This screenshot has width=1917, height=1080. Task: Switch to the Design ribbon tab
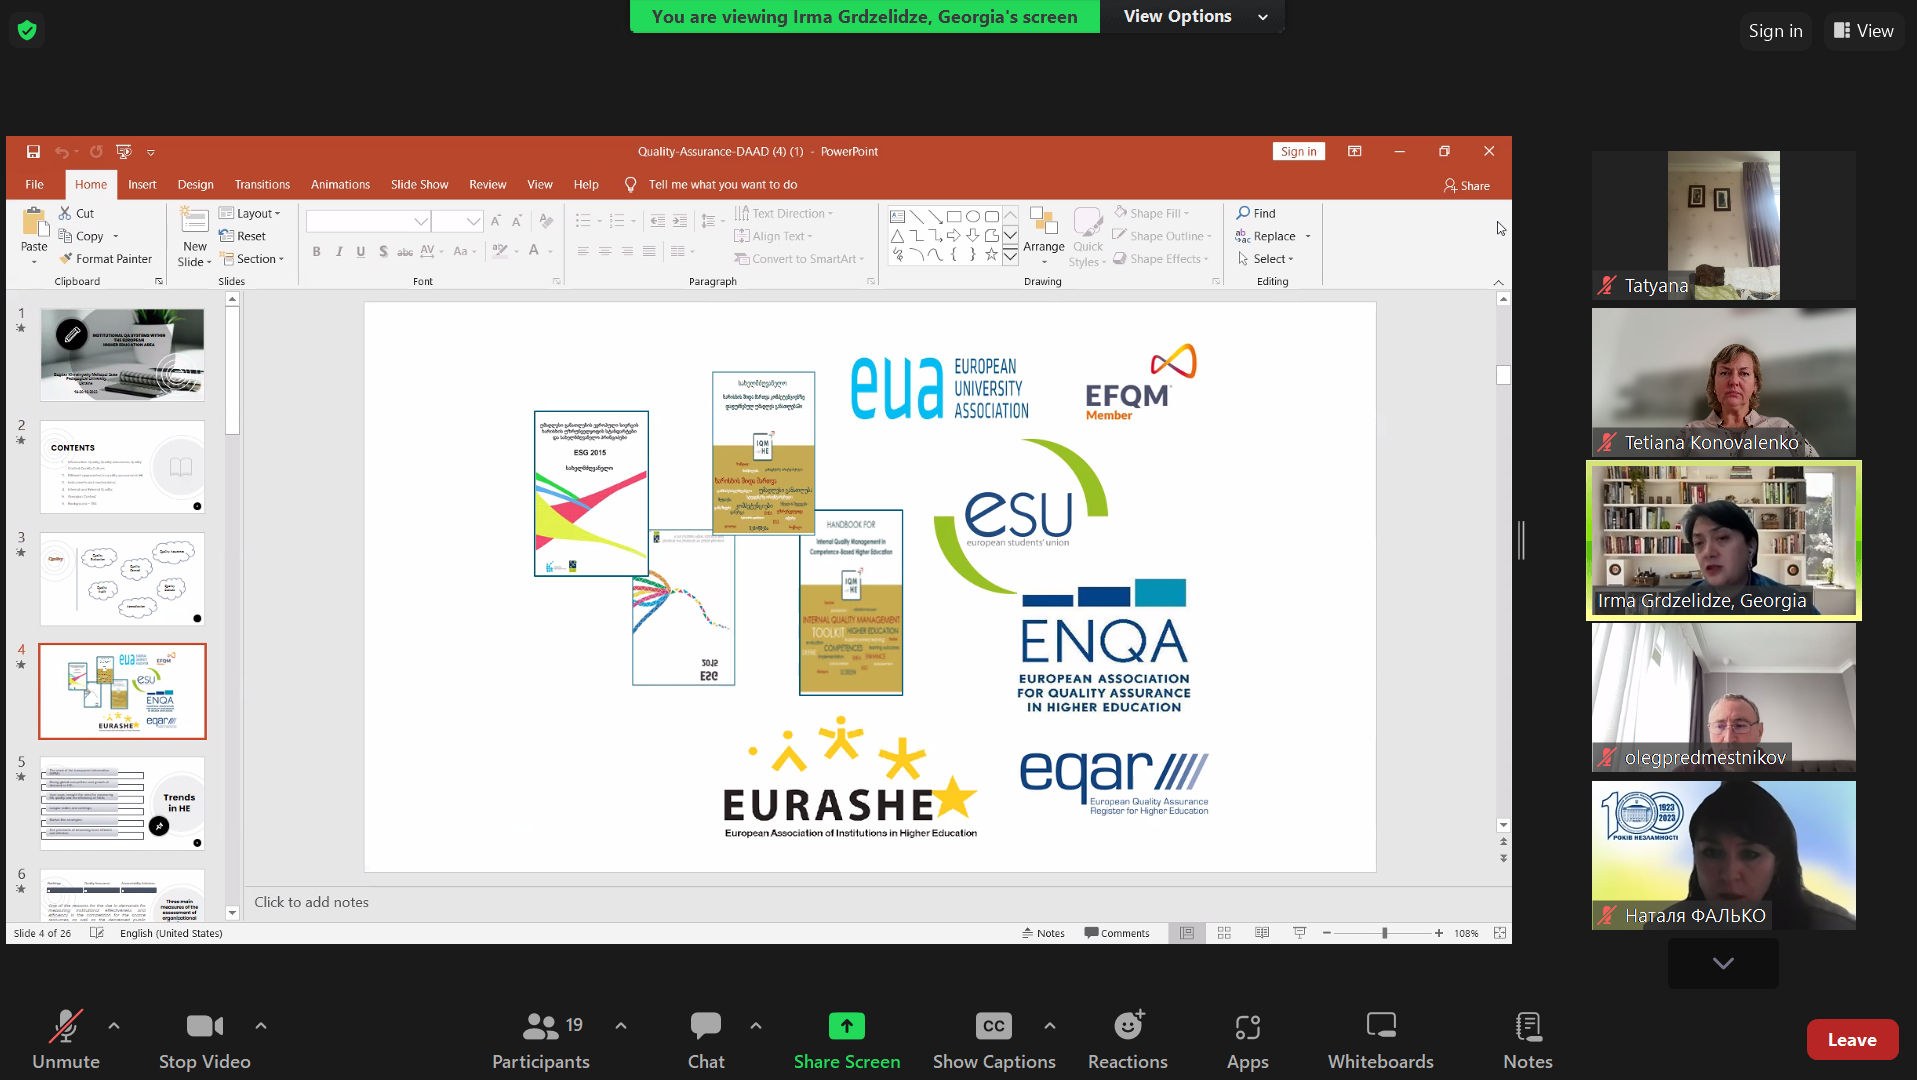tap(195, 184)
